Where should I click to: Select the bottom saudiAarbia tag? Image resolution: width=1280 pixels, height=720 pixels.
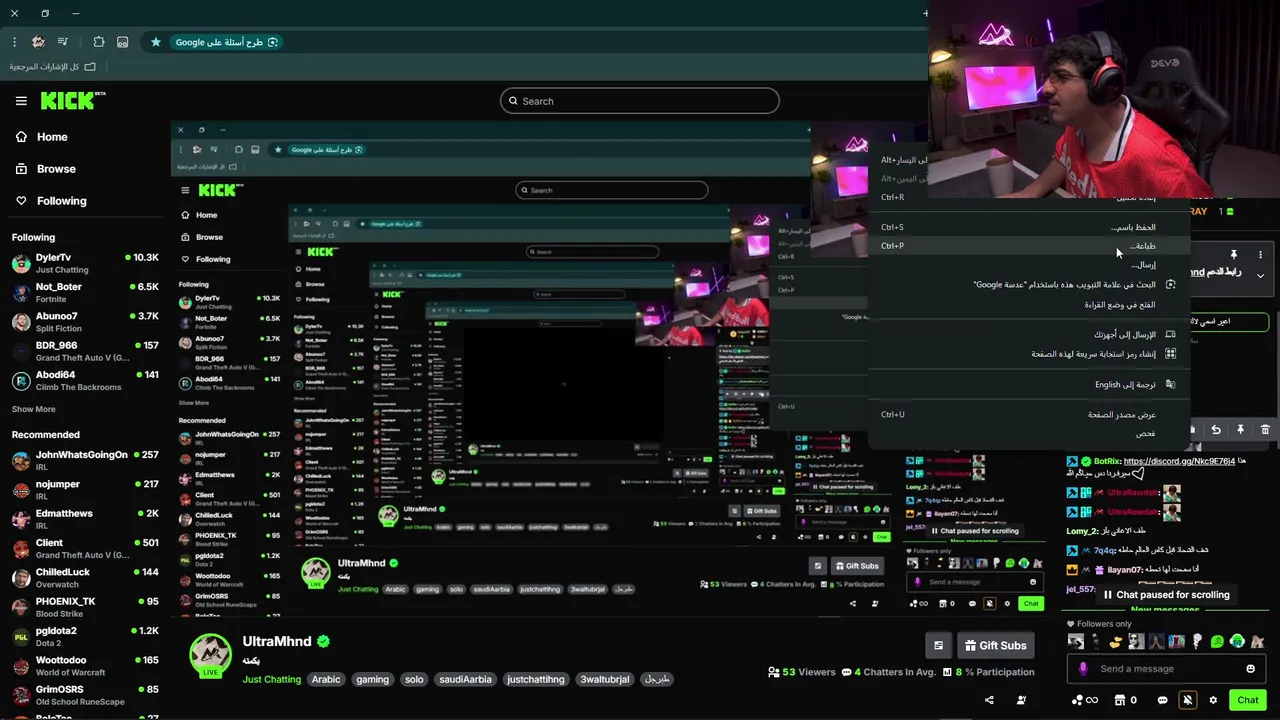click(x=466, y=679)
